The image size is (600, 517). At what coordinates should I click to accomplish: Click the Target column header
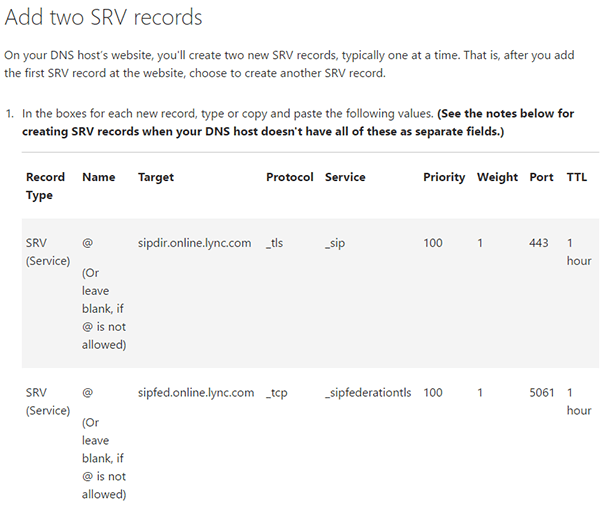coord(156,177)
